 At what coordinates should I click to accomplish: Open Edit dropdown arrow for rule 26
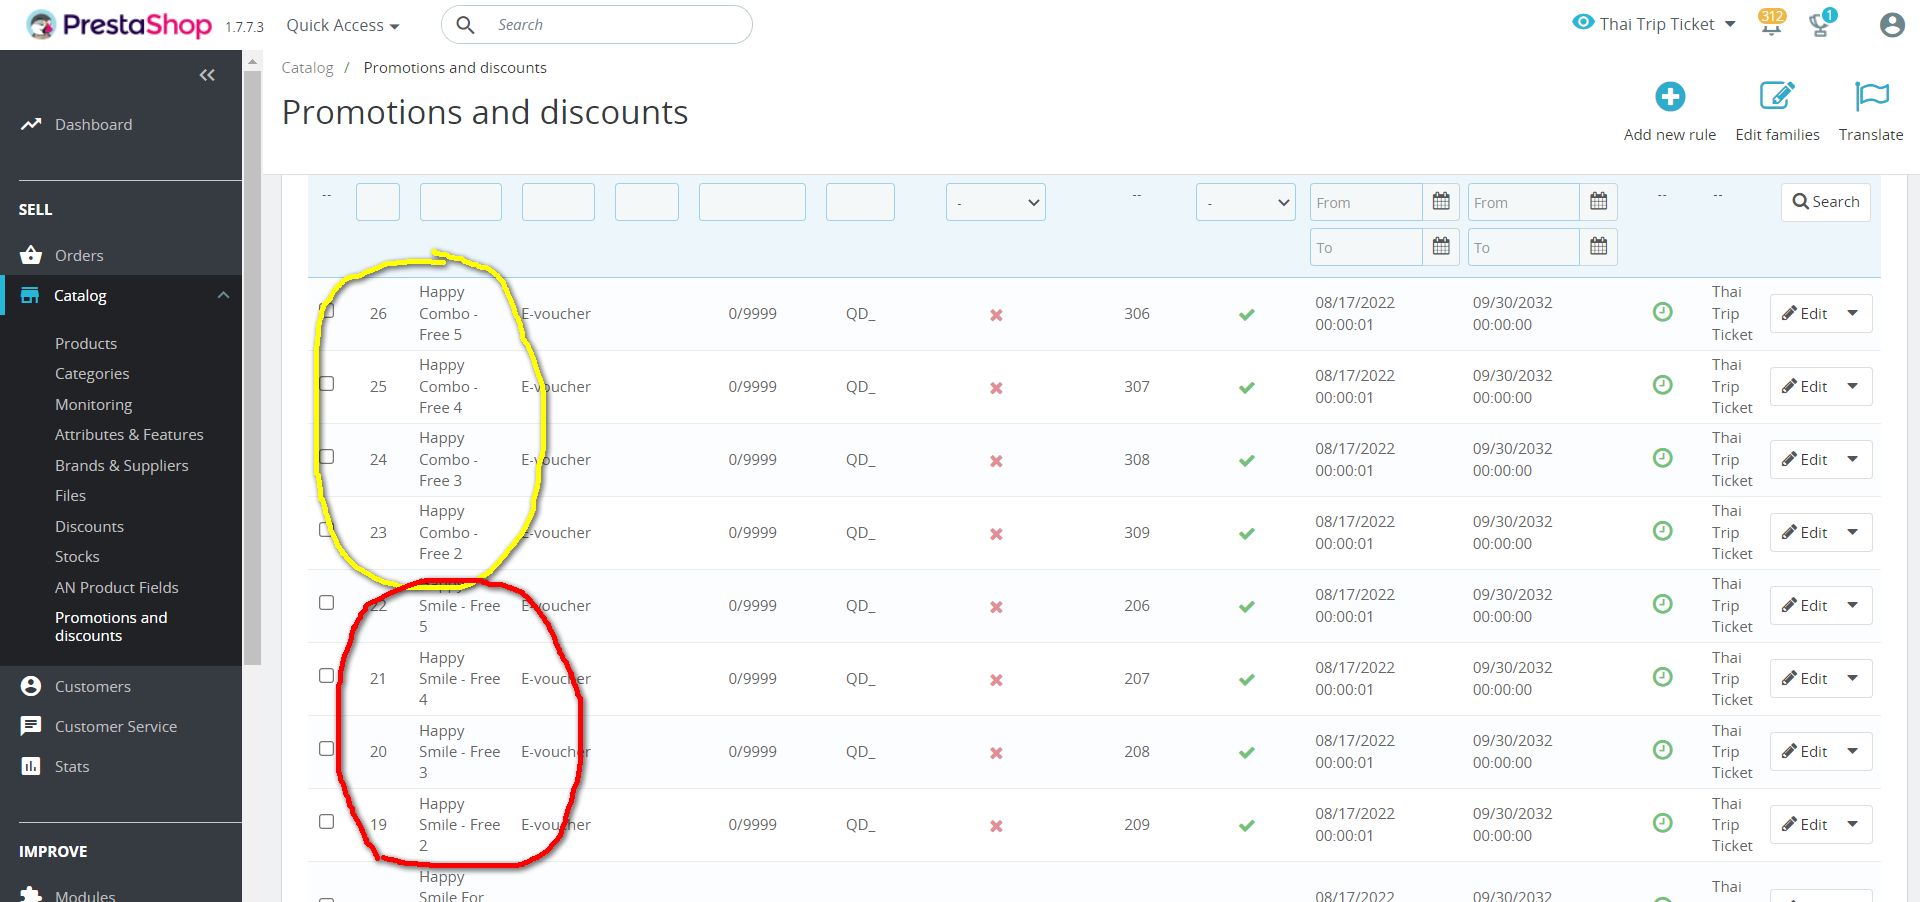point(1853,314)
